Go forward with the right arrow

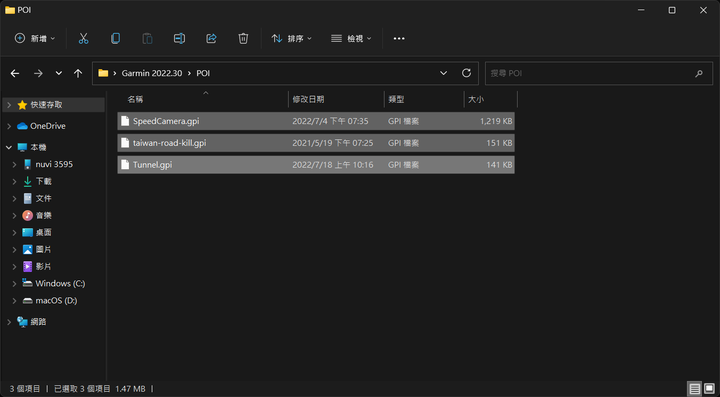[38, 73]
